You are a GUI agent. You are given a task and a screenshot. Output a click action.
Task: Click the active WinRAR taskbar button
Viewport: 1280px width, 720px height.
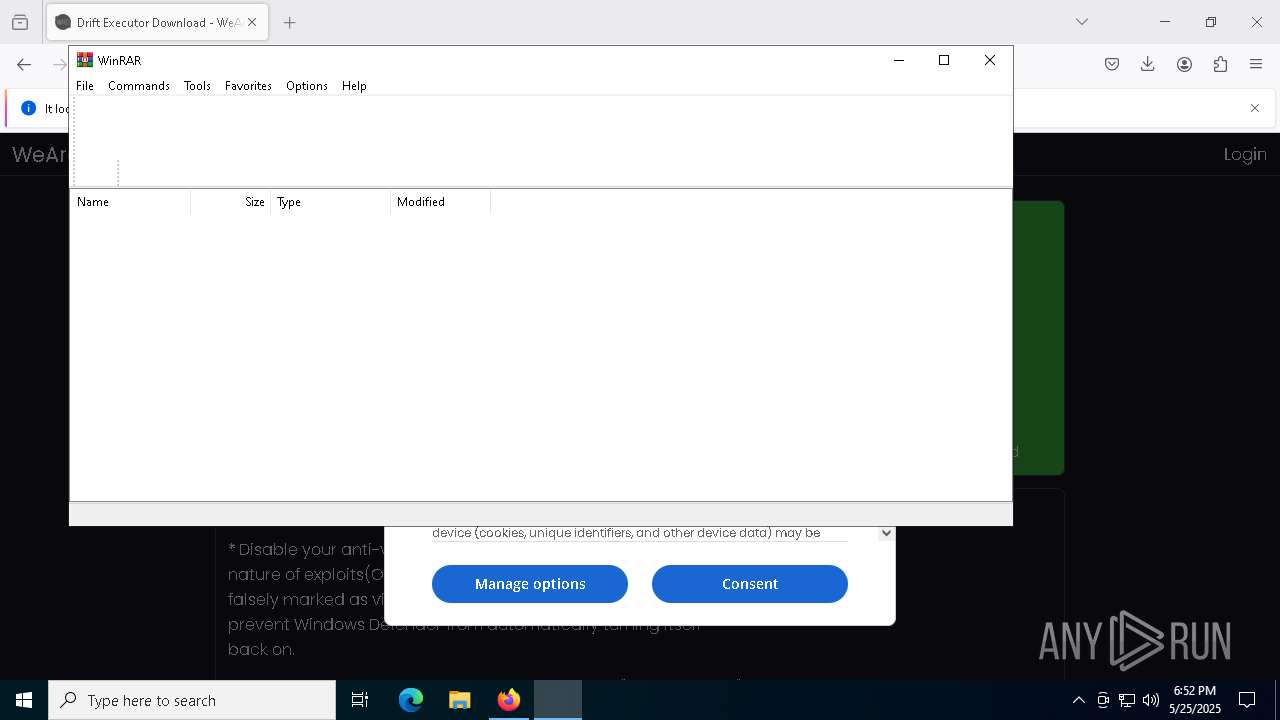pos(558,700)
